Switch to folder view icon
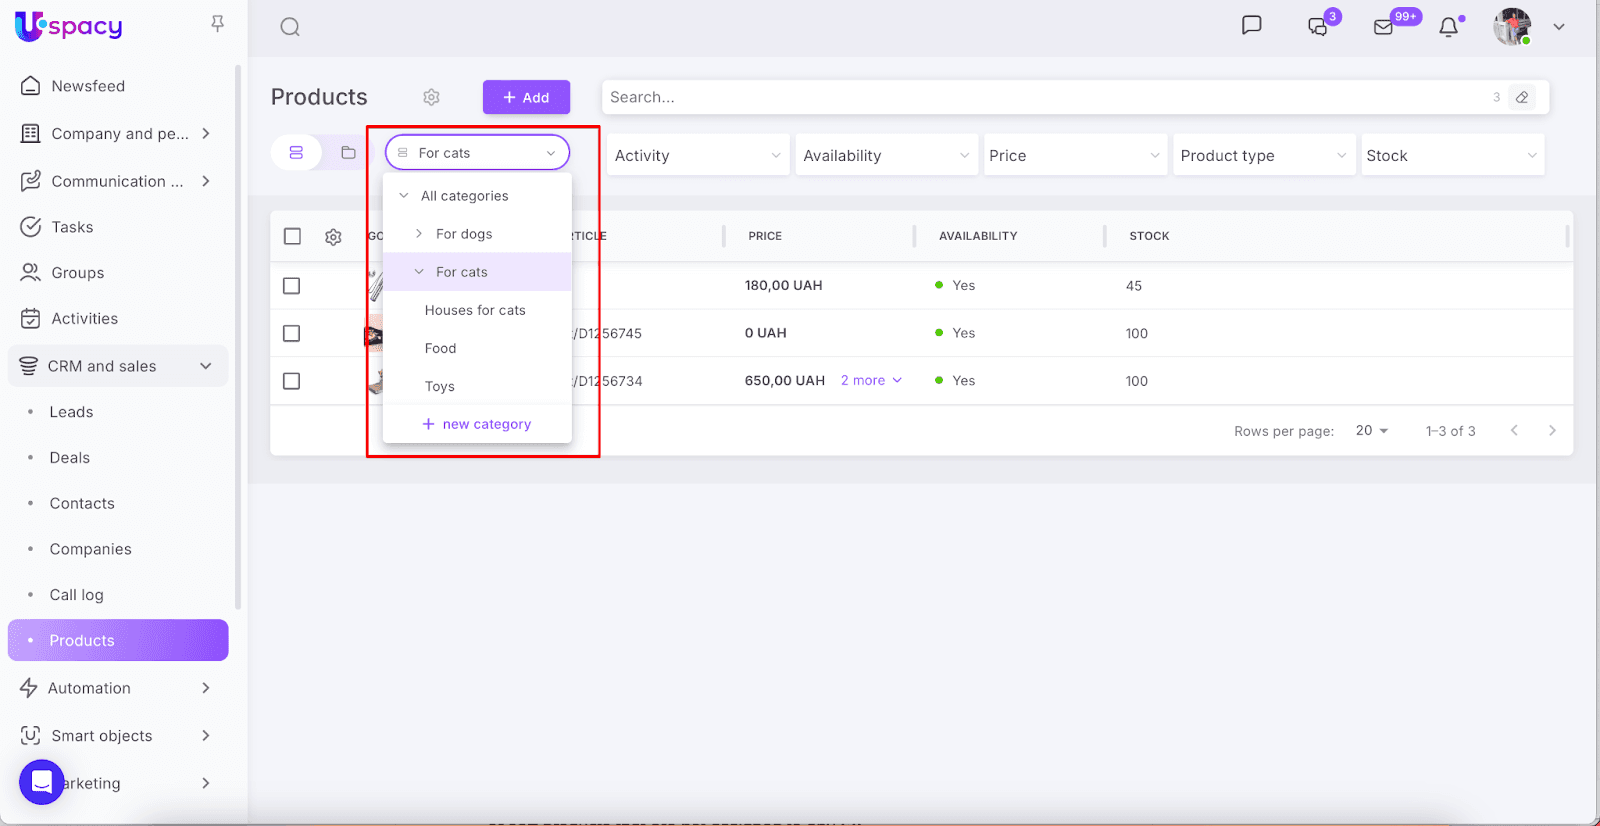This screenshot has height=826, width=1600. pos(348,153)
